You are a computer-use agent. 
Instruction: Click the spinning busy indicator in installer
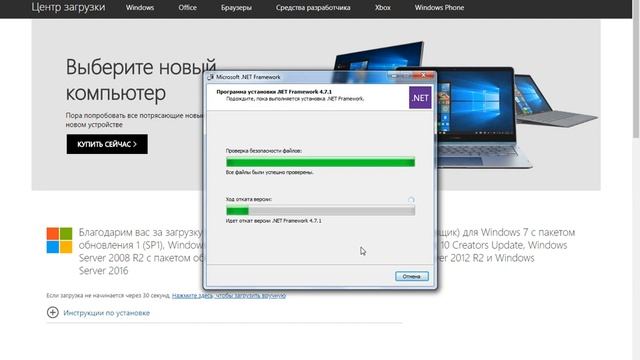click(x=411, y=200)
